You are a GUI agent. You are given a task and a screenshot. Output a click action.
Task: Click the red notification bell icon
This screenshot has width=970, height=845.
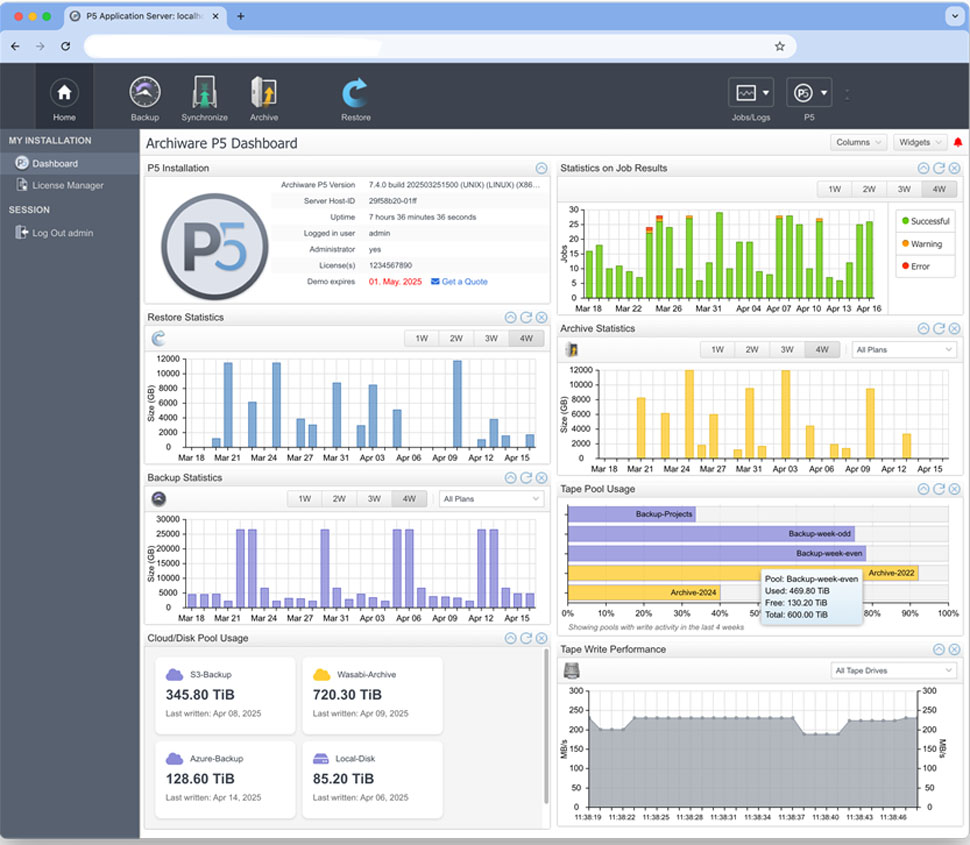tap(958, 142)
